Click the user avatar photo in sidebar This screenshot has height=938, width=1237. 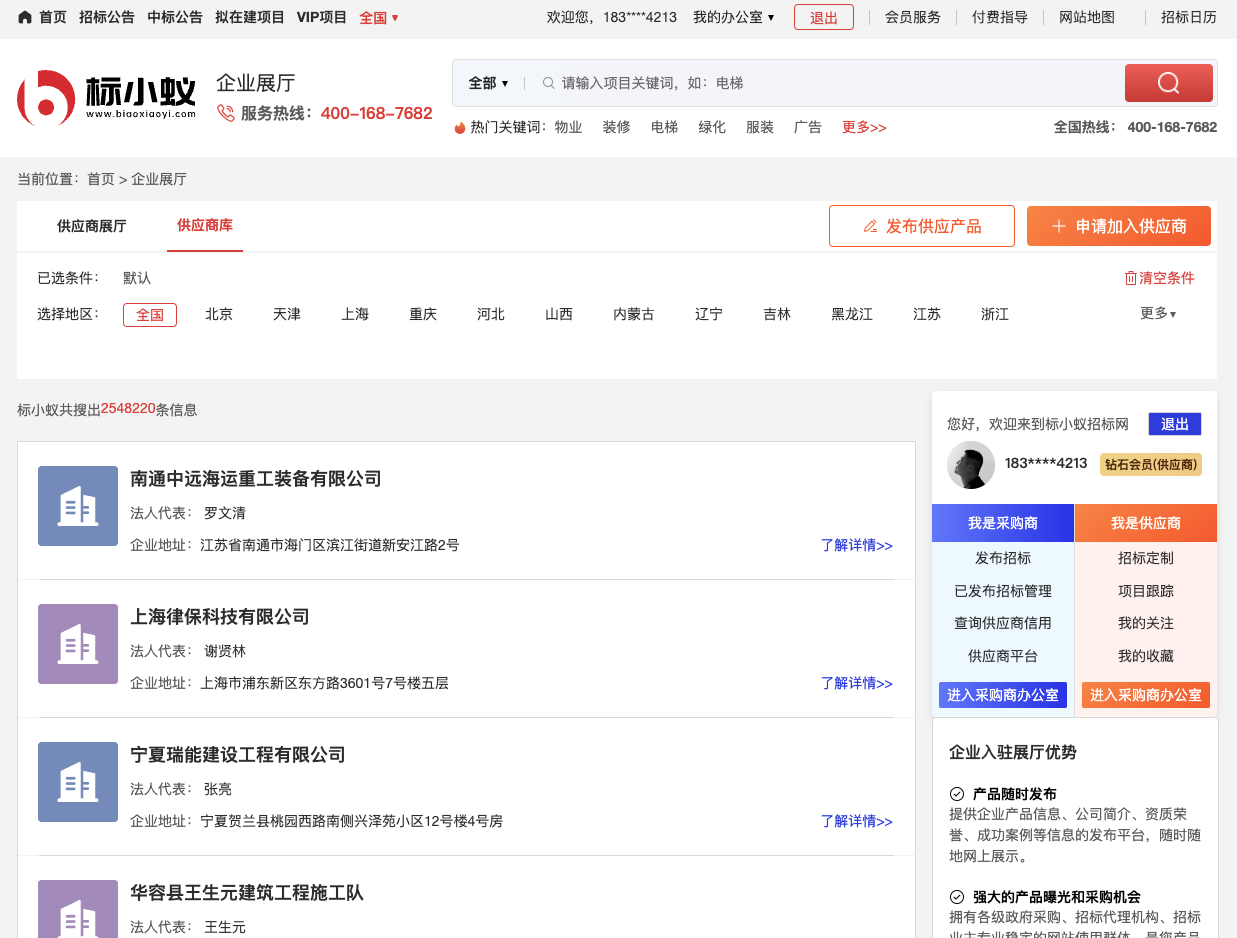[970, 465]
